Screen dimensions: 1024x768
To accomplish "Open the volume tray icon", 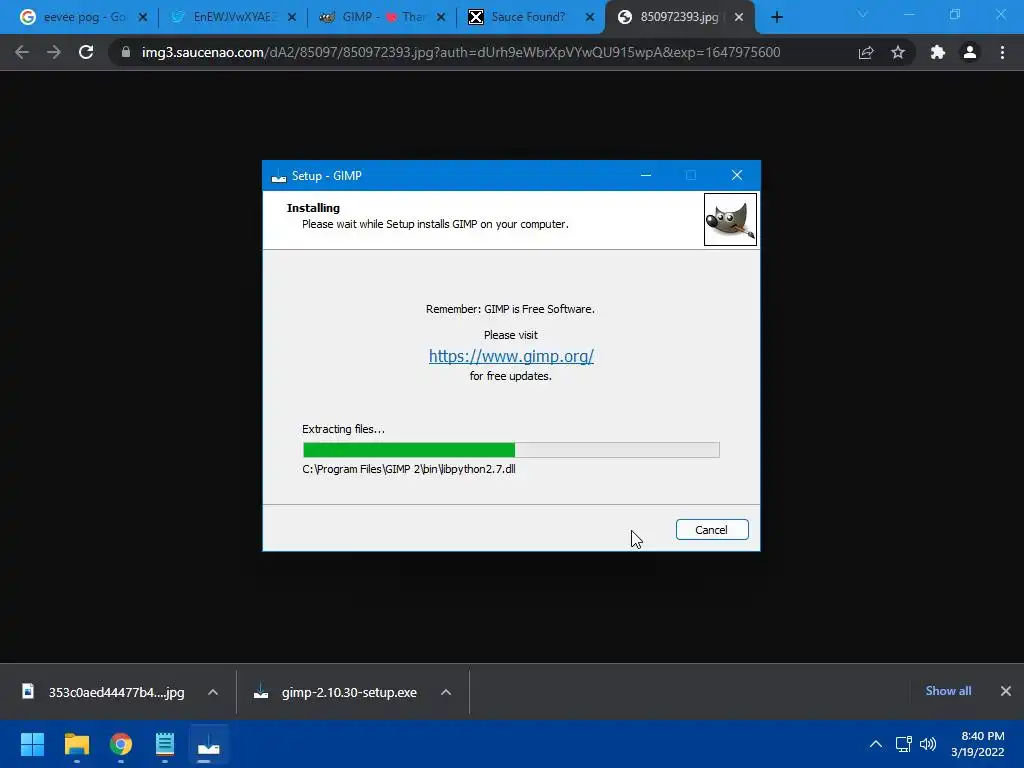I will 928,744.
